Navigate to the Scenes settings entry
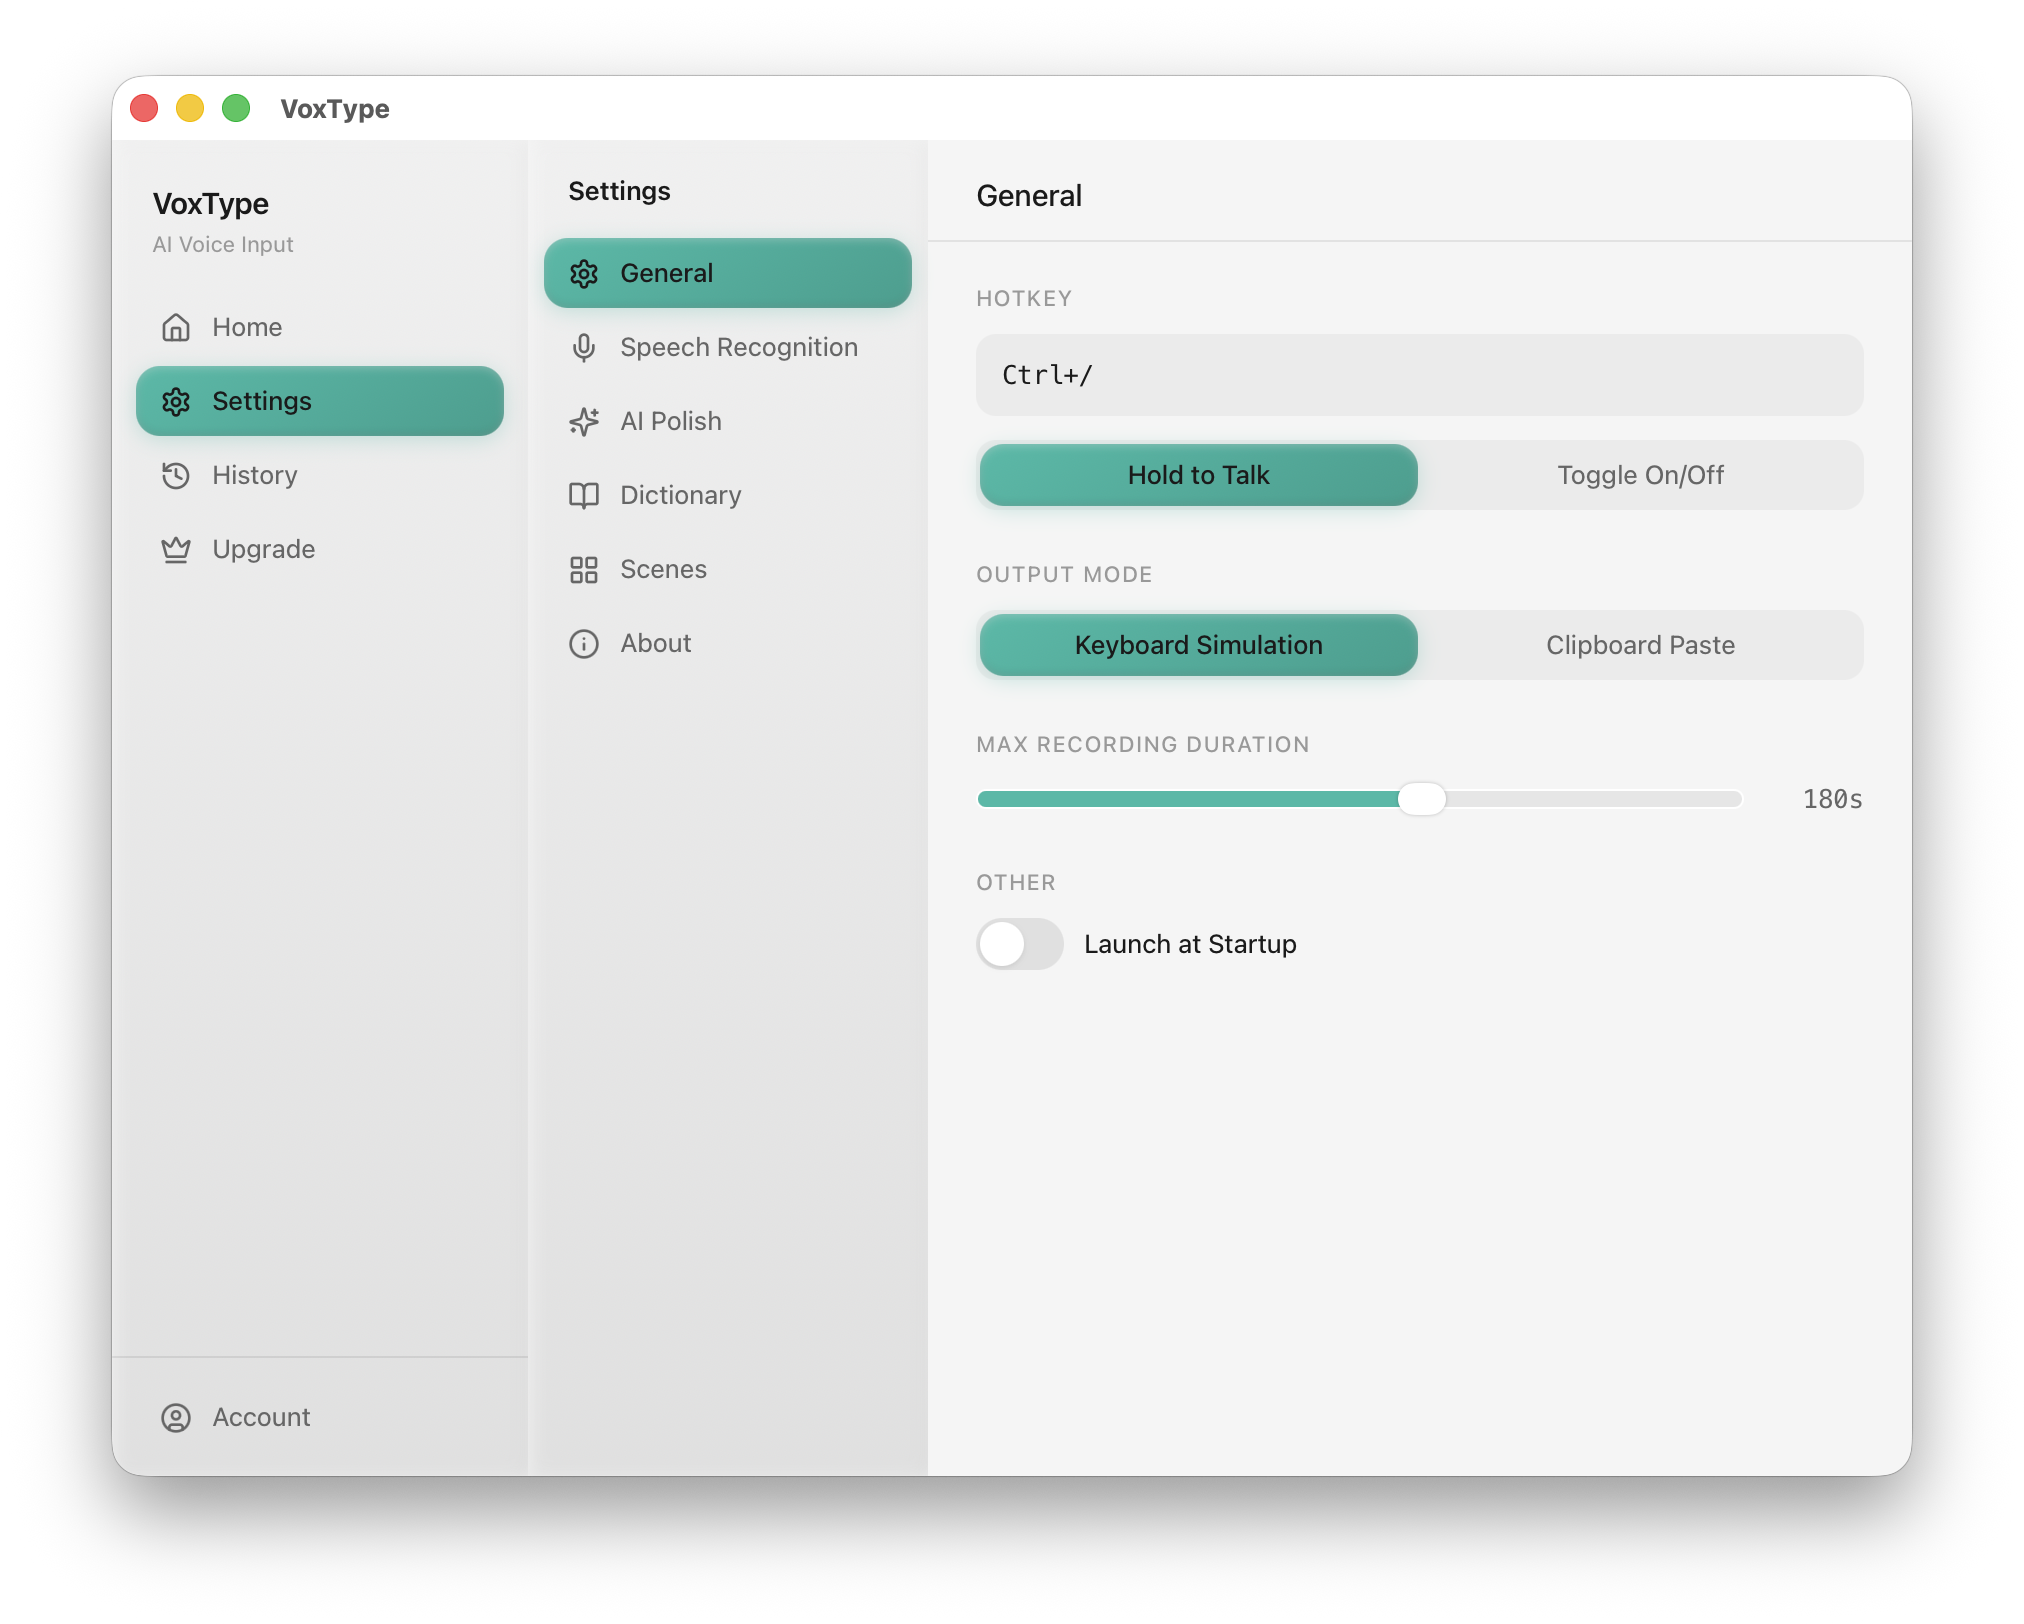2024x1624 pixels. tap(664, 569)
